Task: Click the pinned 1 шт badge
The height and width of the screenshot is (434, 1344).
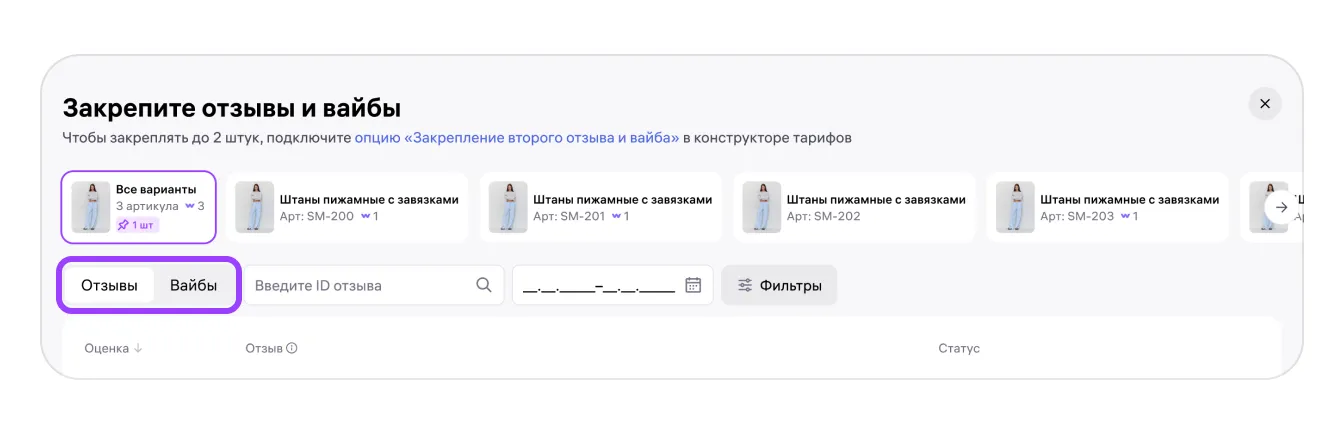Action: click(138, 225)
